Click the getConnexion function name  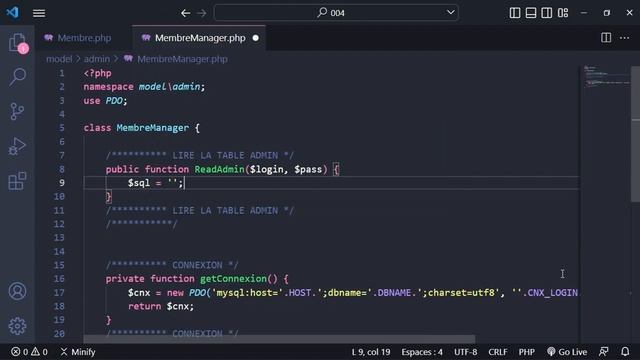click(233, 279)
